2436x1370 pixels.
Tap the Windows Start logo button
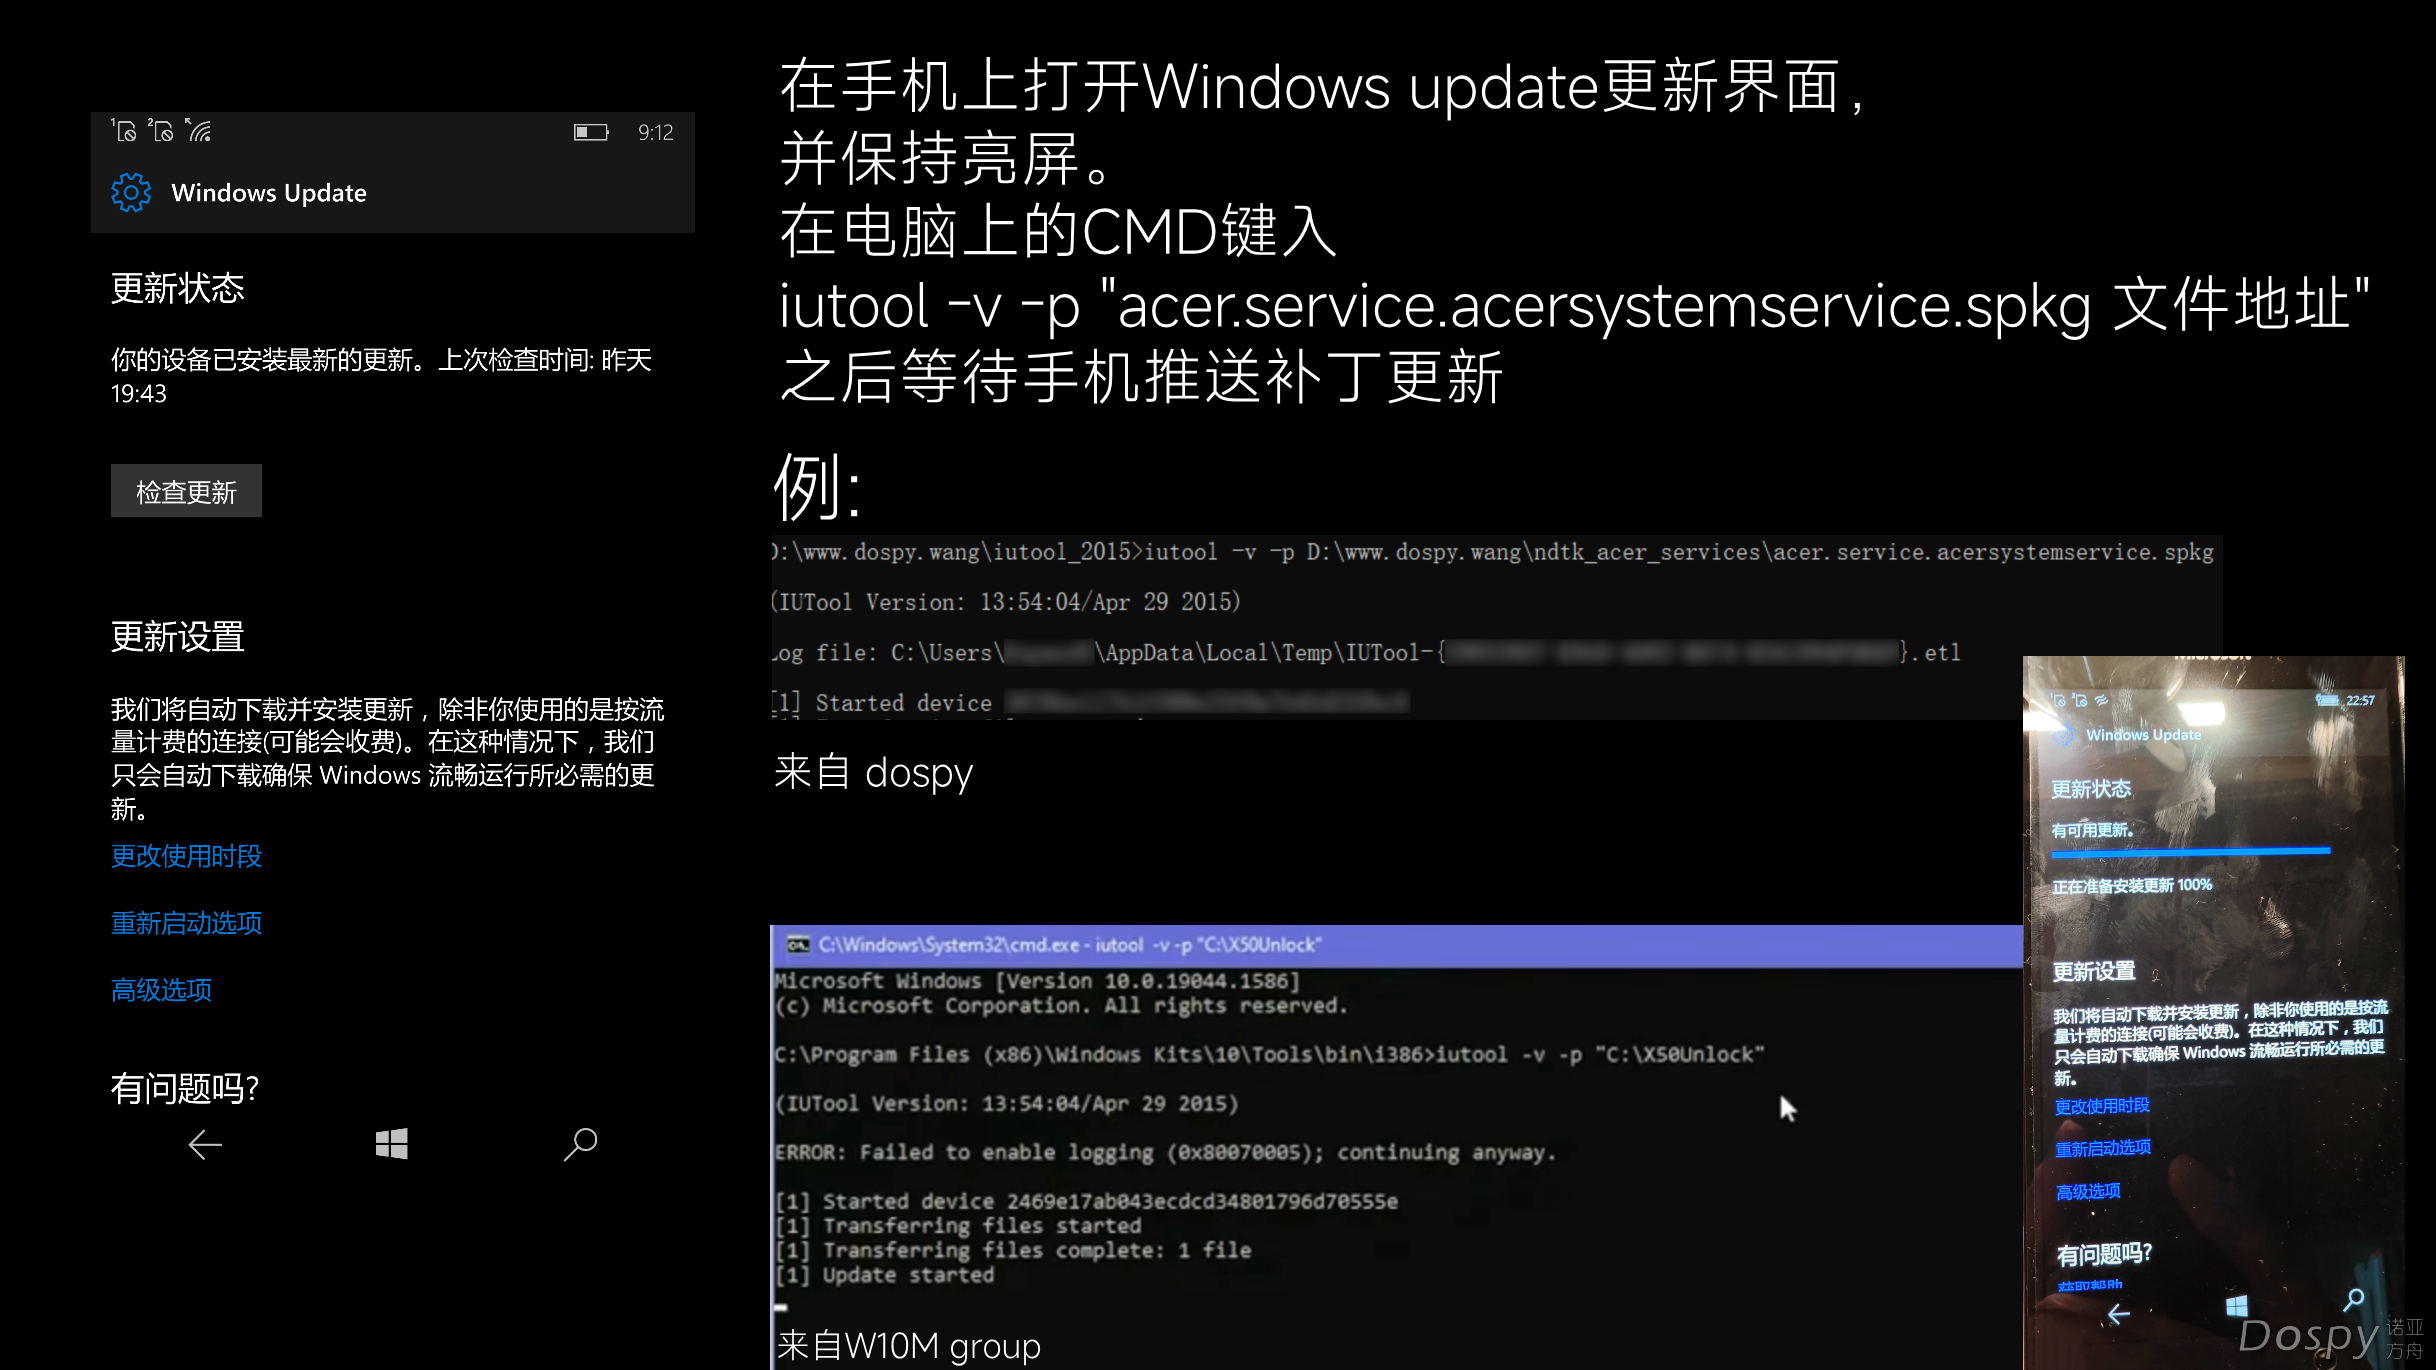click(x=391, y=1144)
